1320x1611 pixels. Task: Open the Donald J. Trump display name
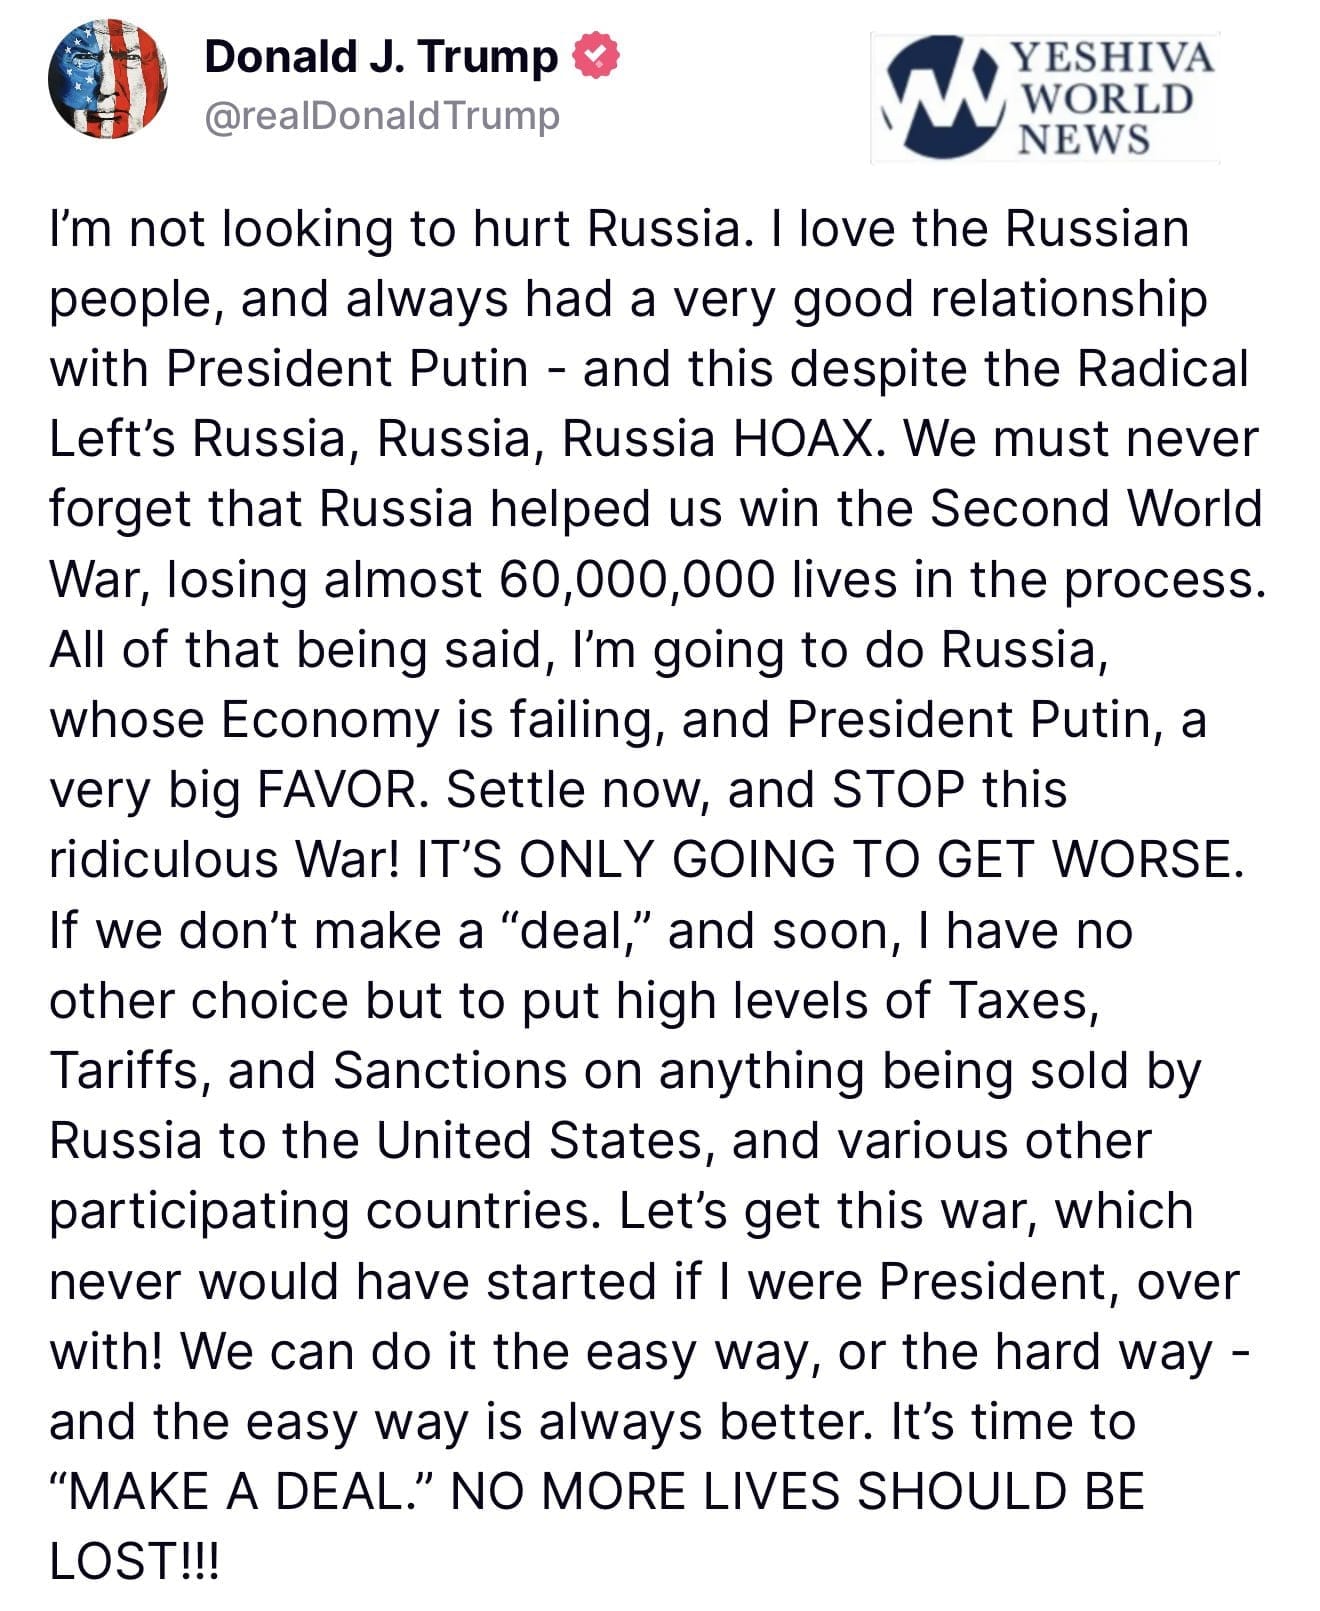tap(381, 56)
